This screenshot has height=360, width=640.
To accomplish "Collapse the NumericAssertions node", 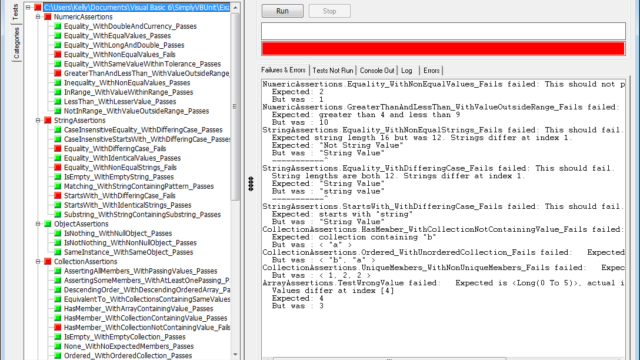I will click(38, 17).
